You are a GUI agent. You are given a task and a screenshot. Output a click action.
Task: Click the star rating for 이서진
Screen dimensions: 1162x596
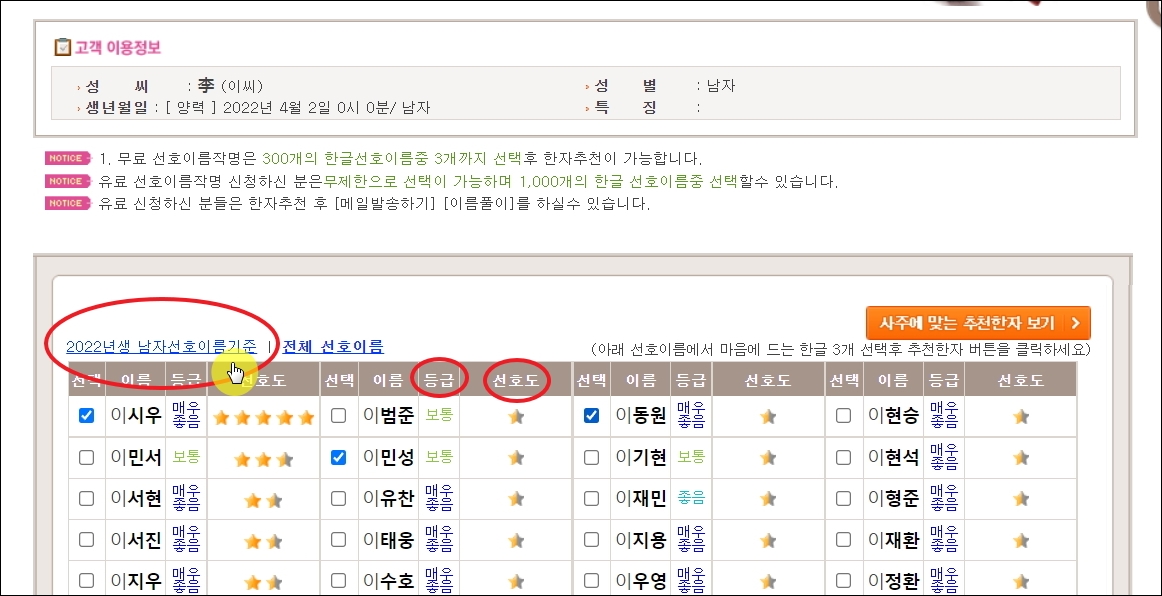coord(264,542)
